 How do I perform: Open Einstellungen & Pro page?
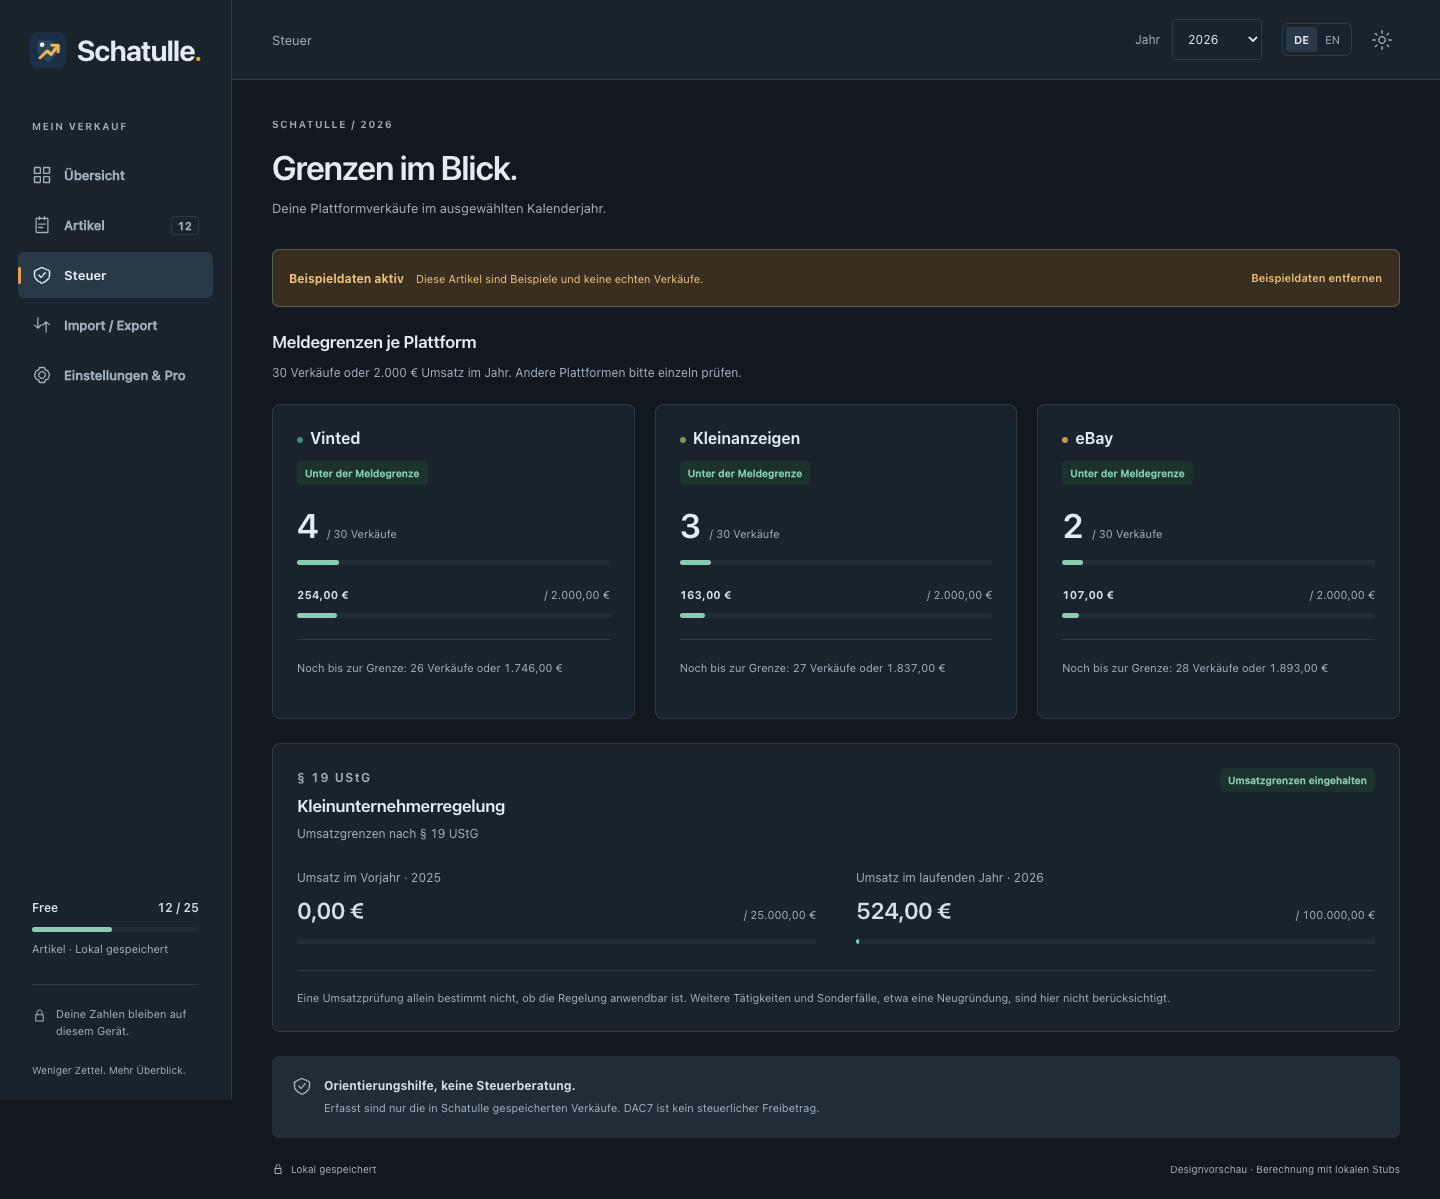point(115,375)
